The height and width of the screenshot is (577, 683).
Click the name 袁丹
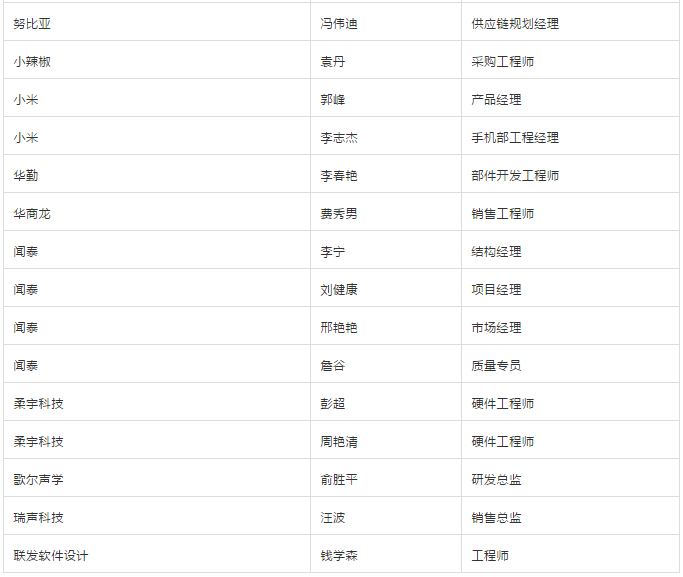point(333,61)
